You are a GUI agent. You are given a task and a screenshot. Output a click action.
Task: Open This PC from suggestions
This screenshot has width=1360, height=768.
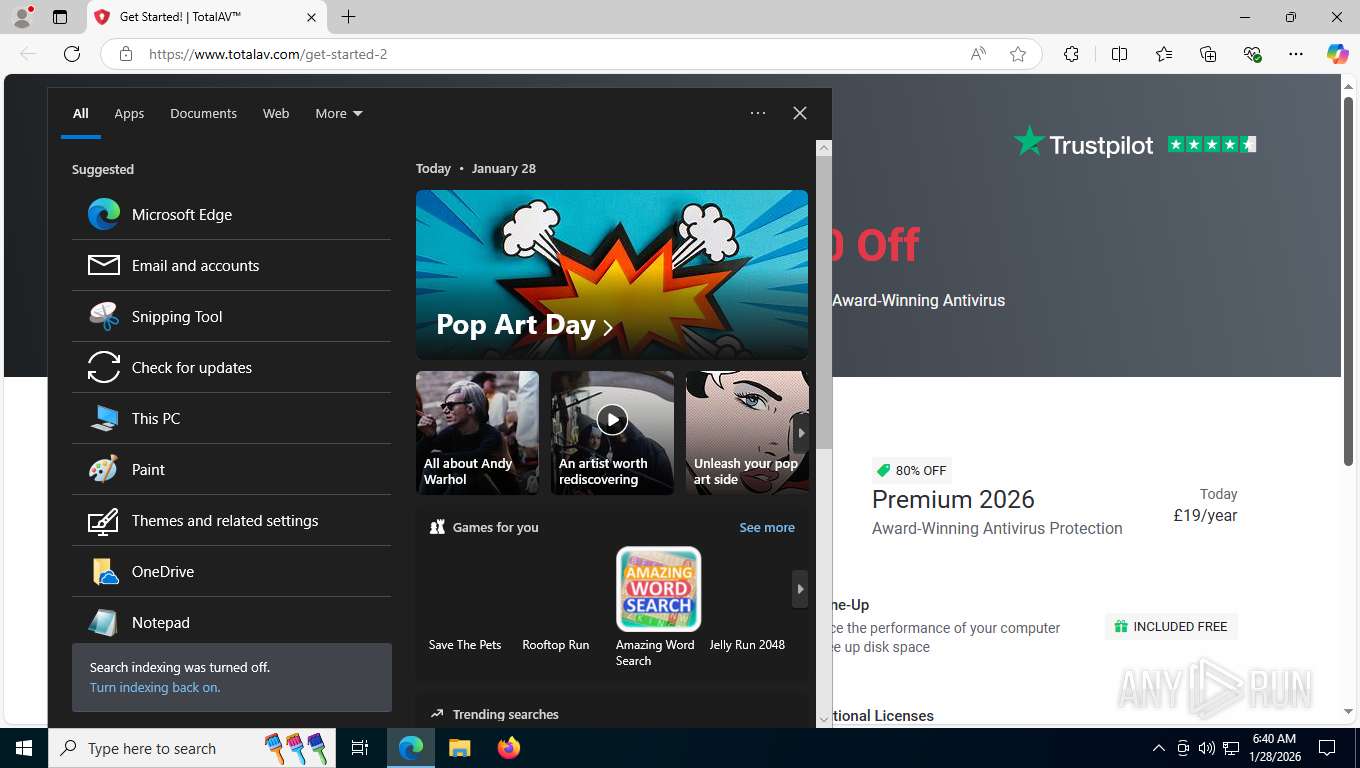point(231,418)
